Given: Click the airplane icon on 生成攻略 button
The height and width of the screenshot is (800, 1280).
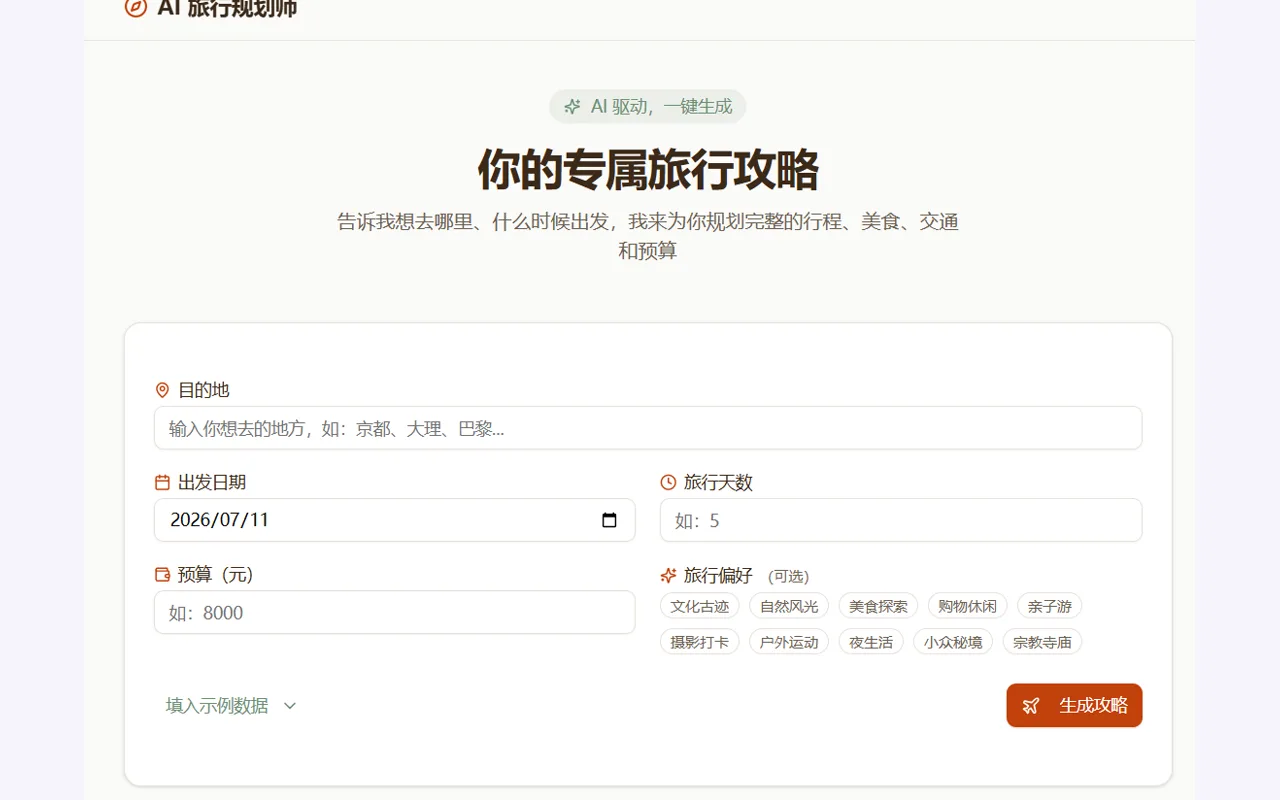Looking at the screenshot, I should 1031,706.
